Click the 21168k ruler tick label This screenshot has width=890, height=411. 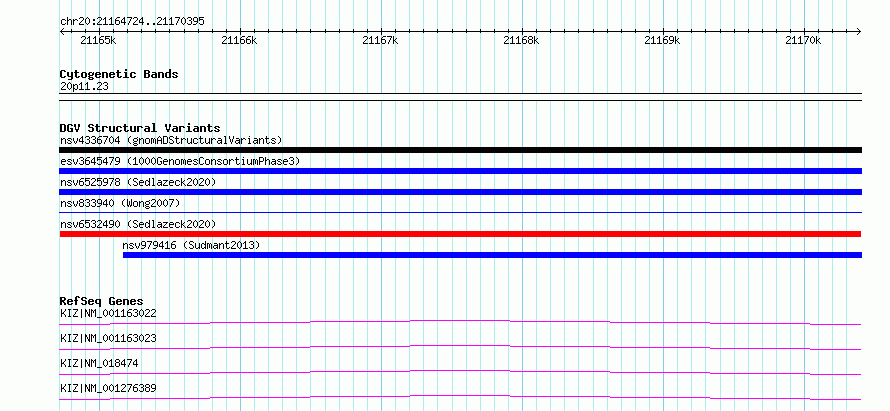coord(521,40)
